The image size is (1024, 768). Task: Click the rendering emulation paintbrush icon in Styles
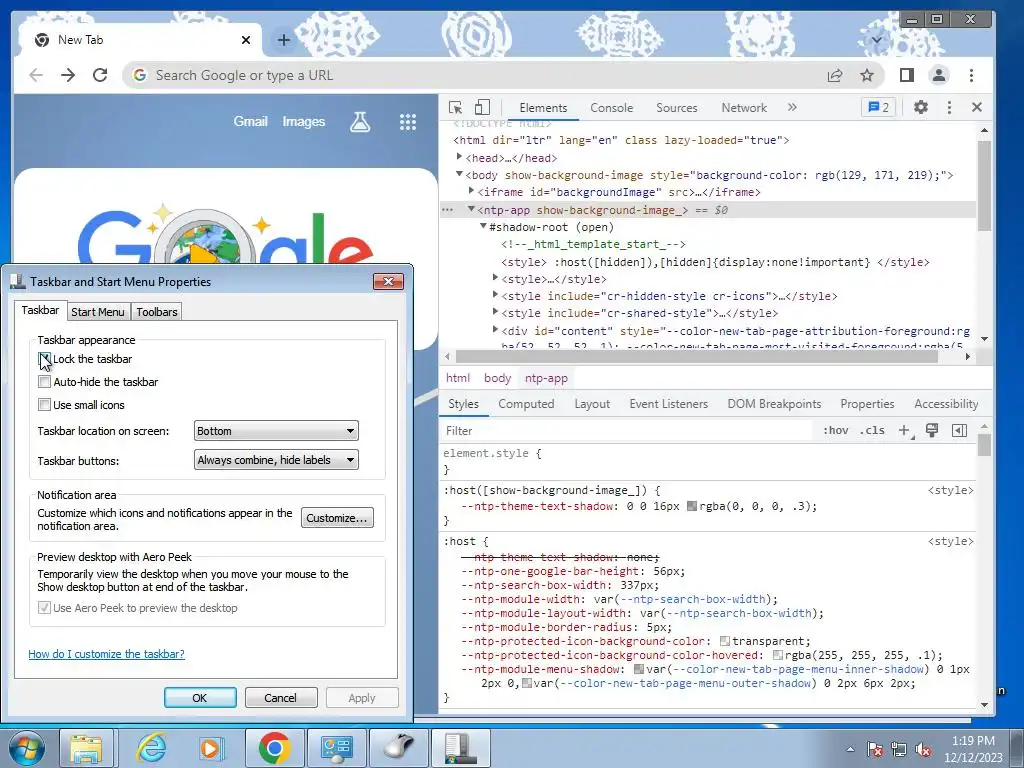pyautogui.click(x=932, y=430)
